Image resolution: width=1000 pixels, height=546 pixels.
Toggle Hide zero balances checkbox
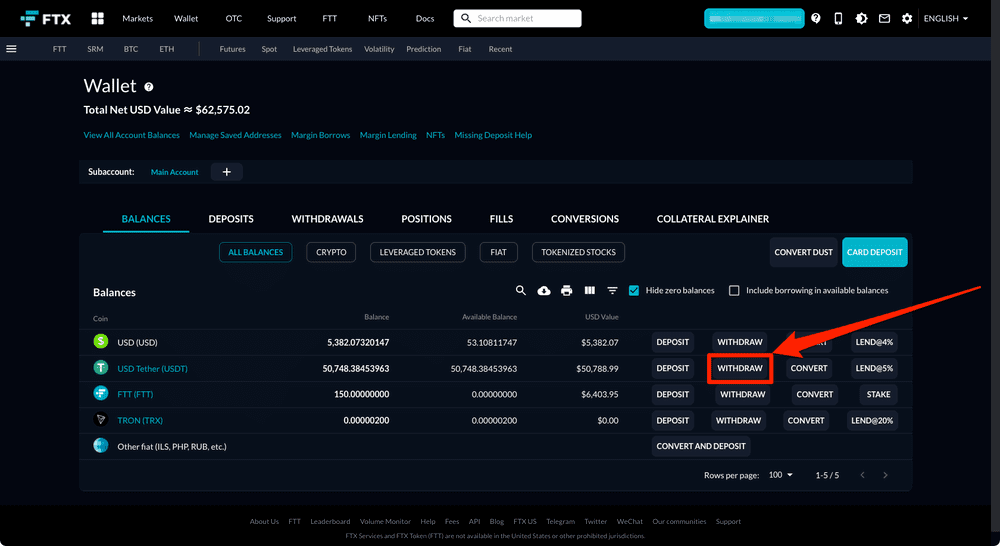point(634,290)
